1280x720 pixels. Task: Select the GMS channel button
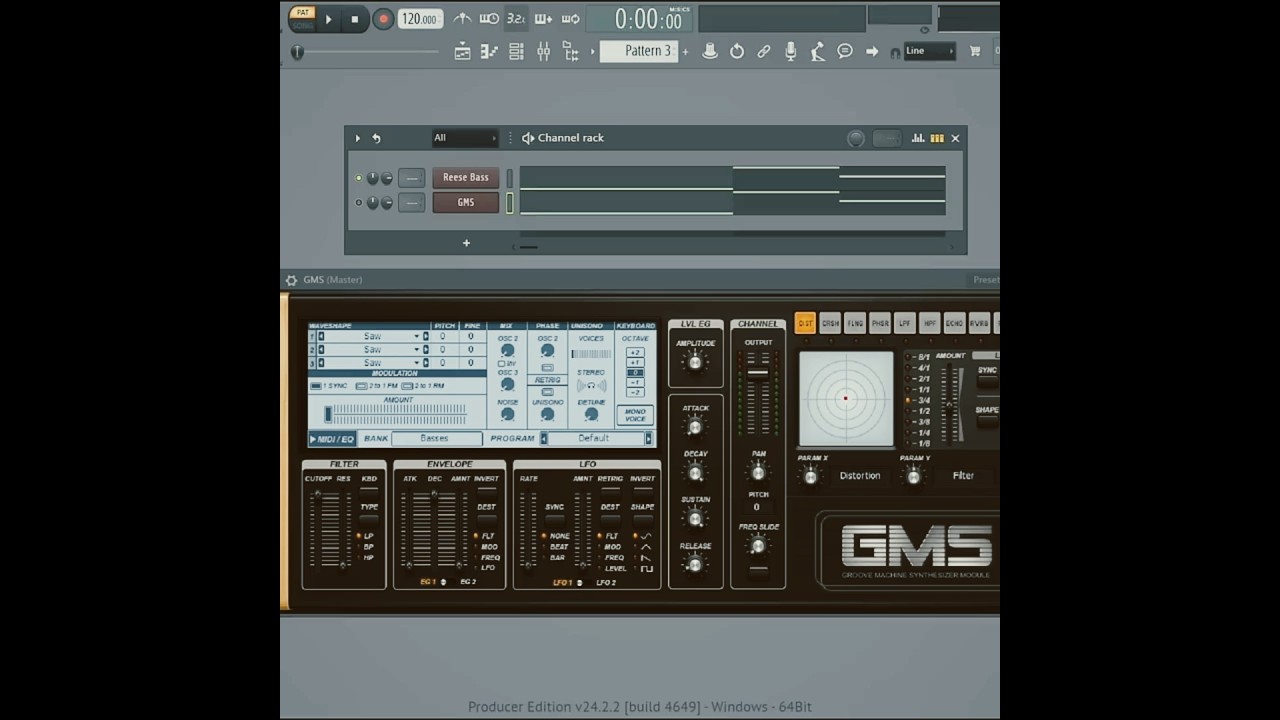coord(466,202)
